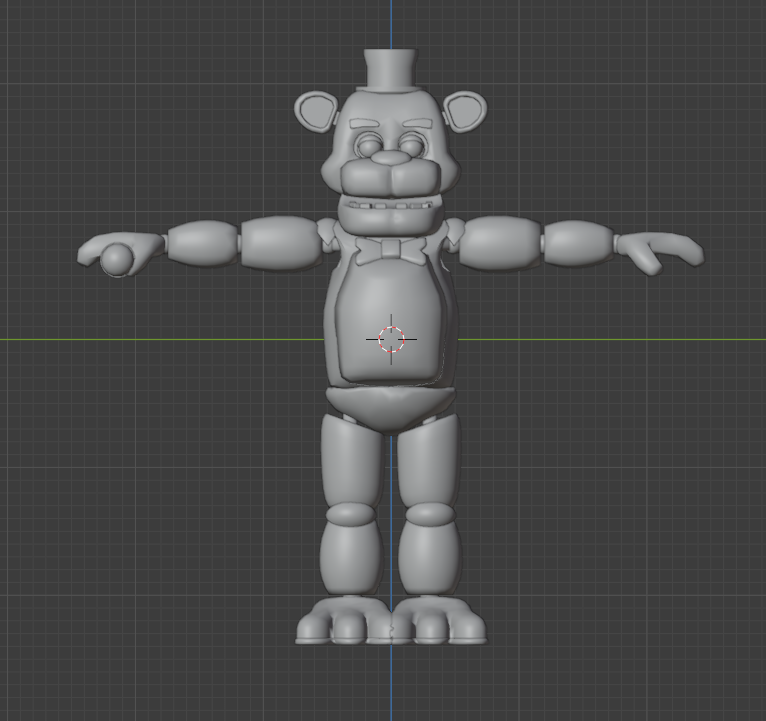Select the lower jaw with teeth

click(391, 215)
